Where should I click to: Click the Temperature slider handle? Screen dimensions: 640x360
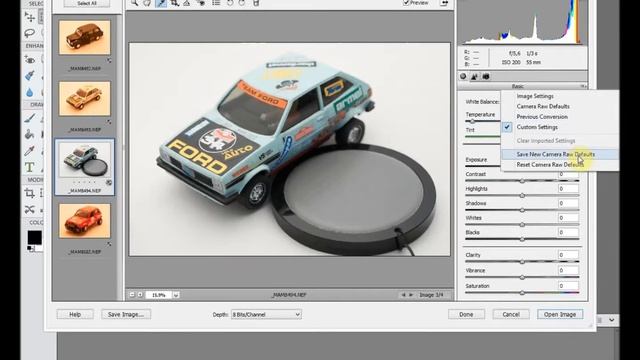(x=472, y=121)
